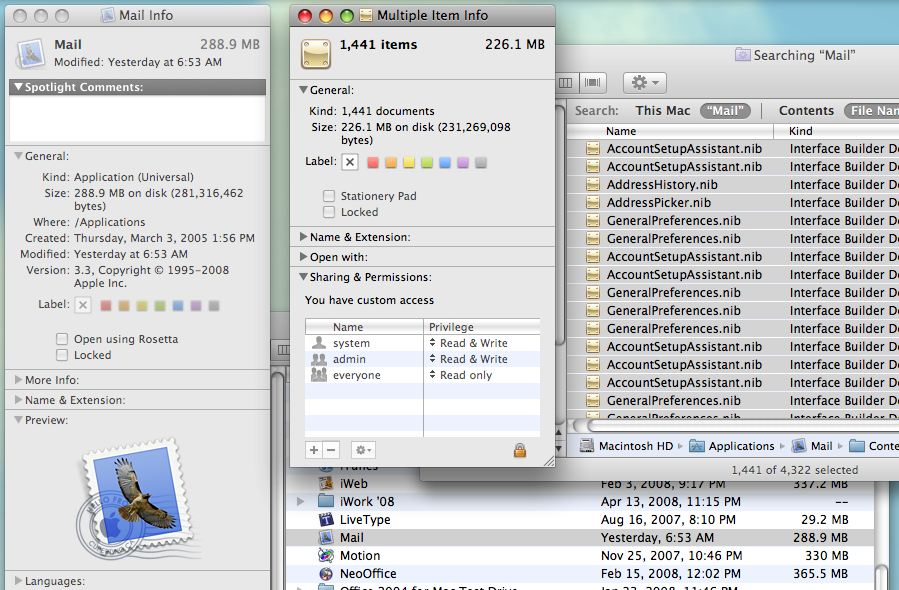Screen dimensions: 899x590
Task: Expand the Languages section in Mail Info
Action: 18,581
